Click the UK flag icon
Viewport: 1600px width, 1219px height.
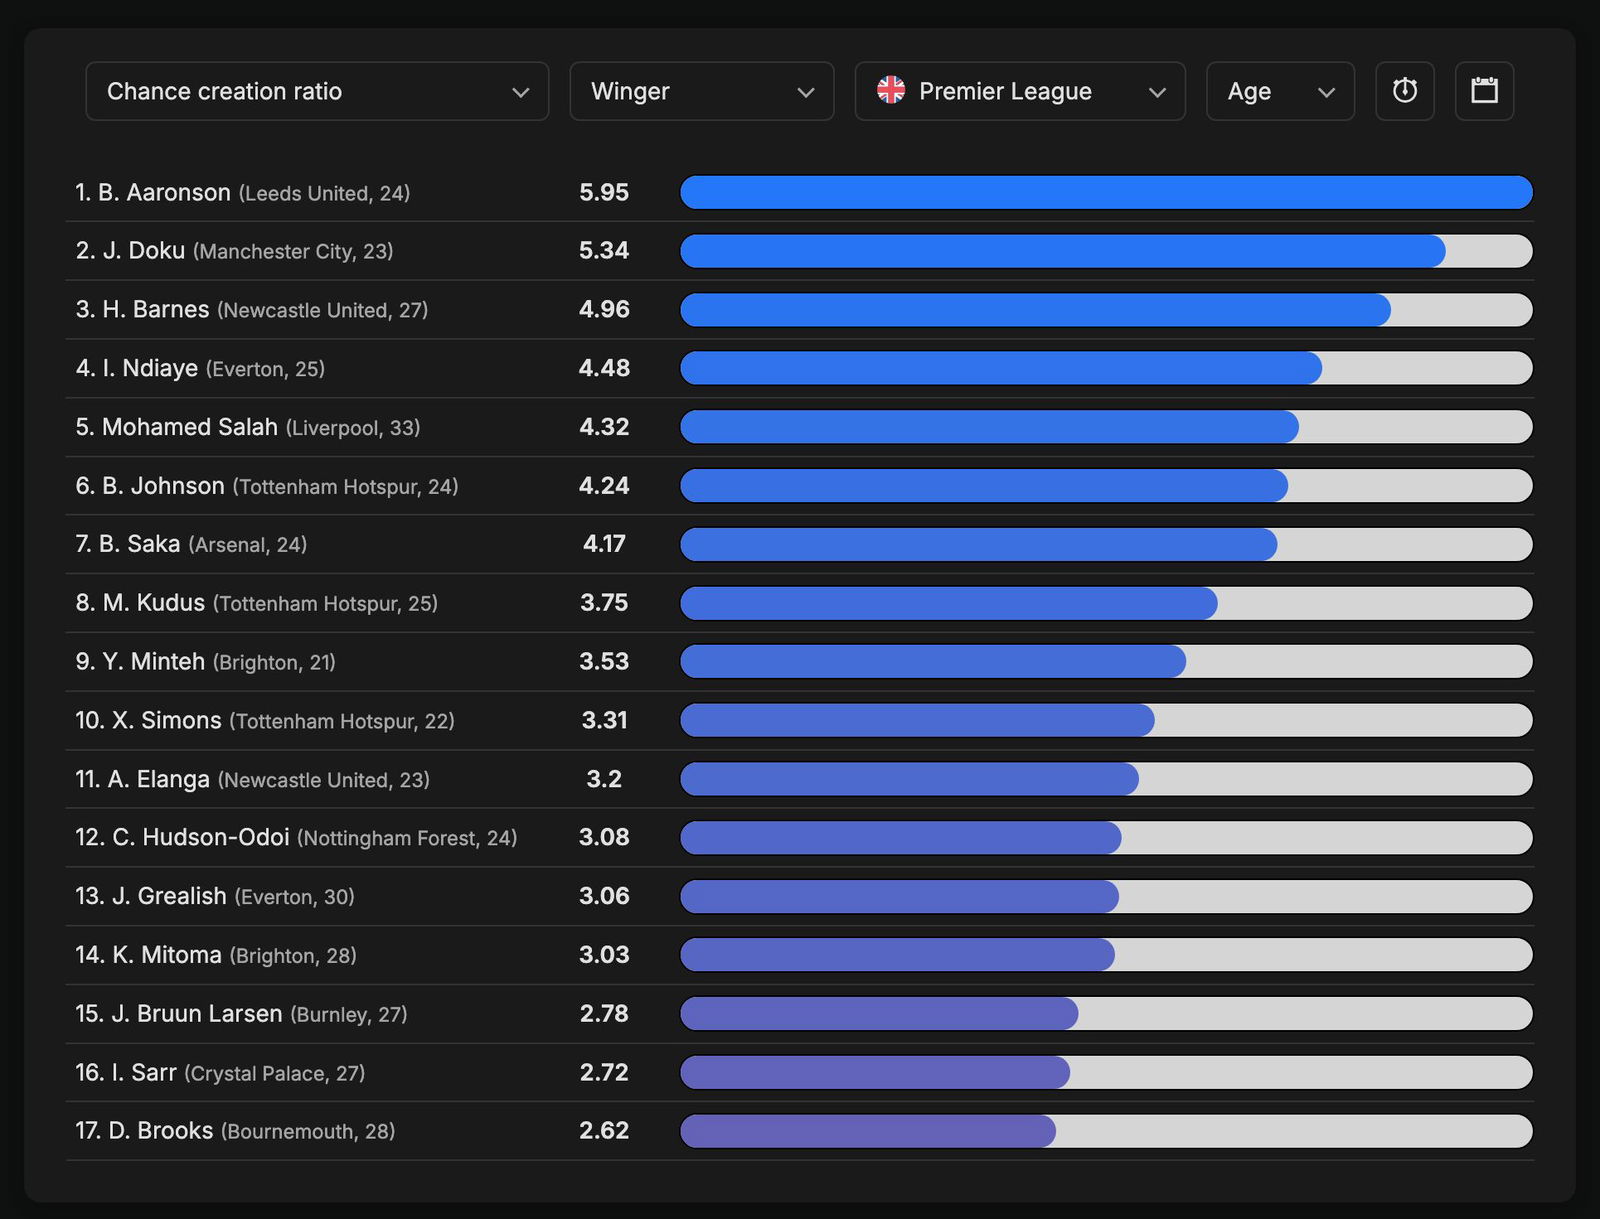click(890, 91)
